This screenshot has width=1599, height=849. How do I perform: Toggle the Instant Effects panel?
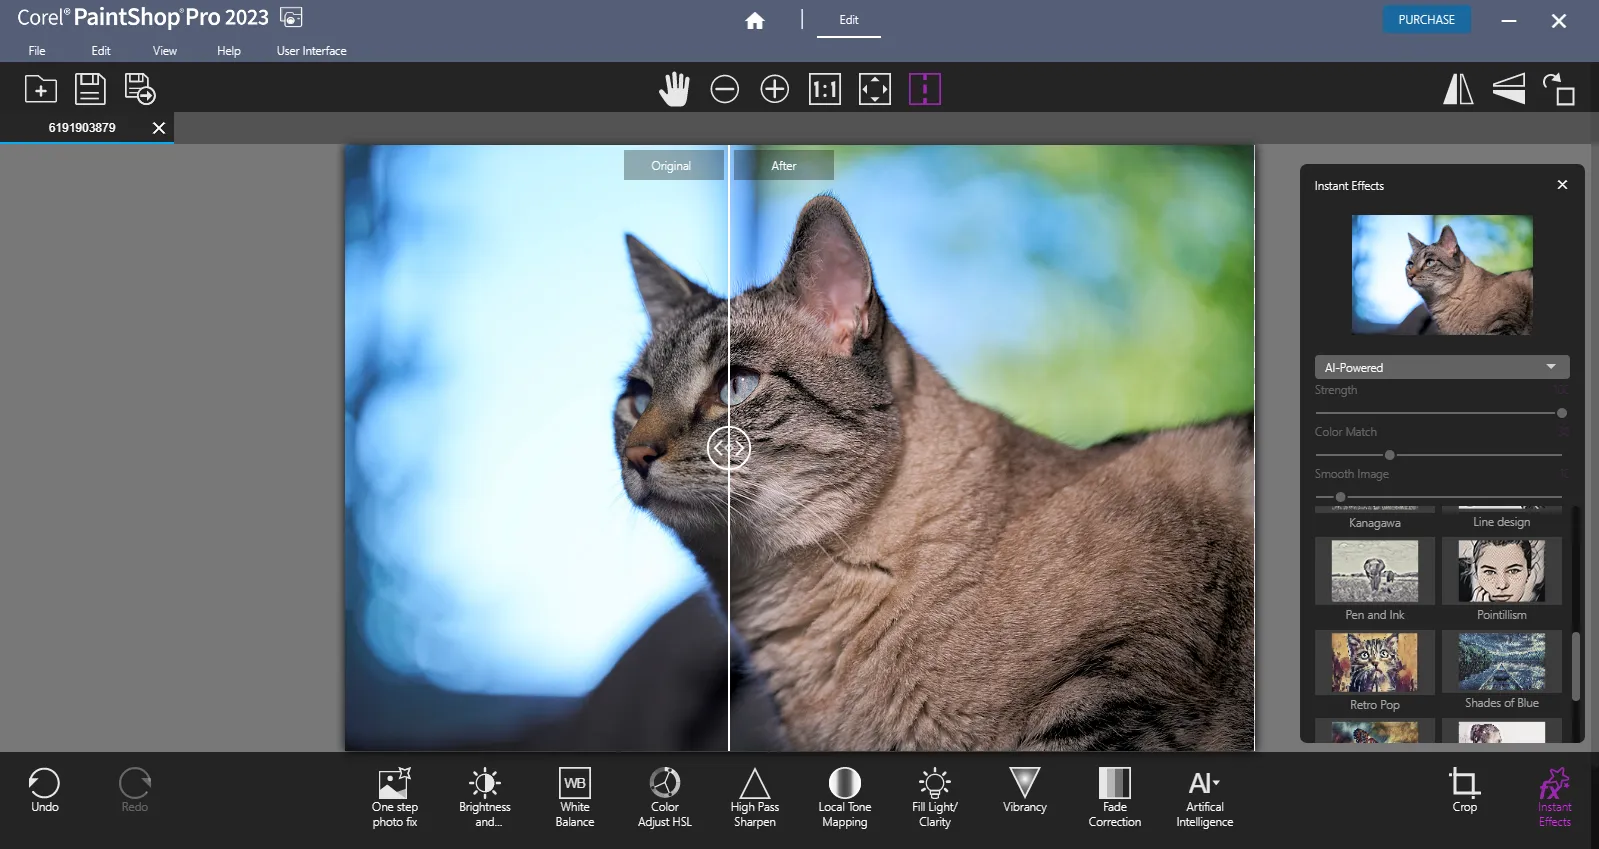tap(1555, 797)
